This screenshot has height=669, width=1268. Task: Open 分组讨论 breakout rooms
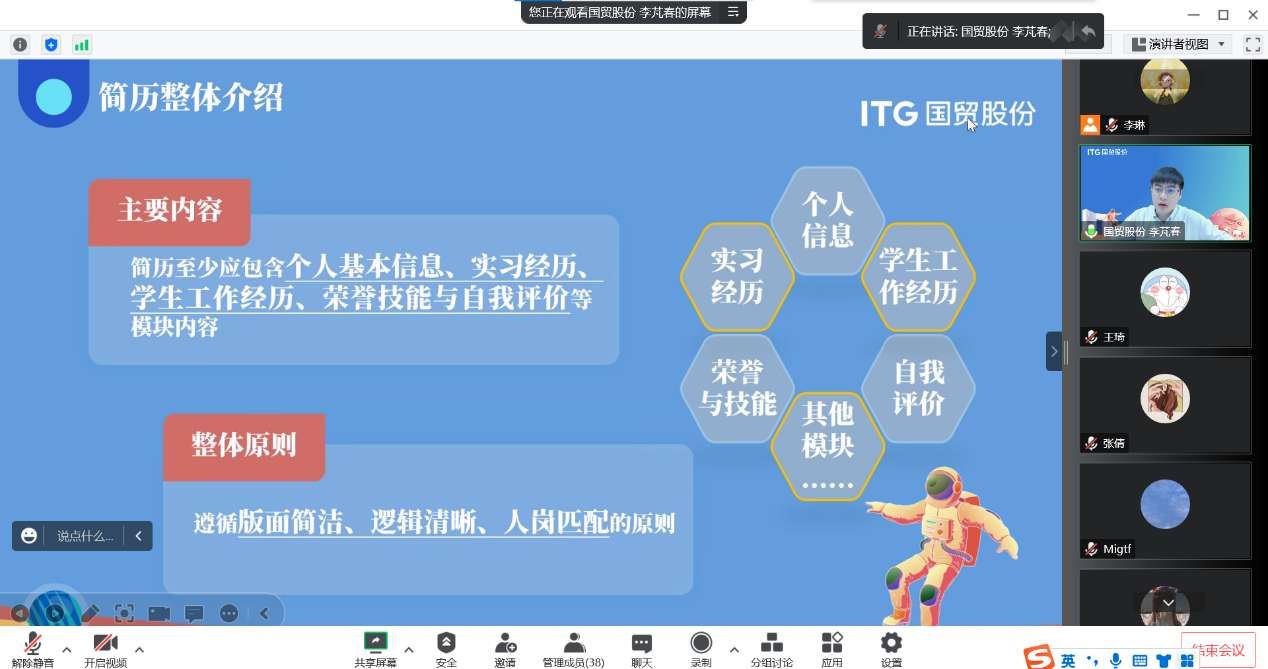click(x=772, y=650)
